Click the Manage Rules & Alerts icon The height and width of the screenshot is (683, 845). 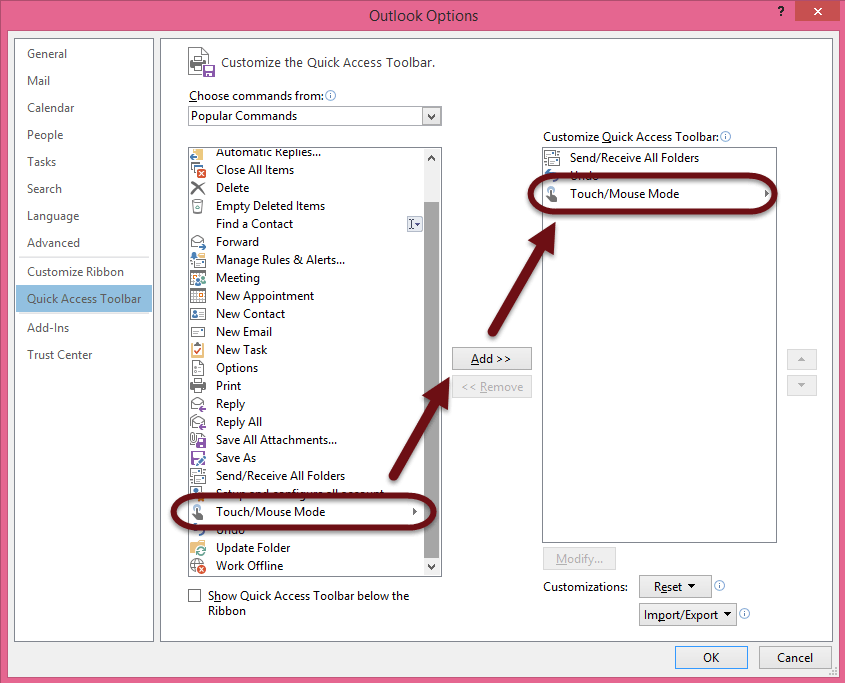(x=198, y=260)
